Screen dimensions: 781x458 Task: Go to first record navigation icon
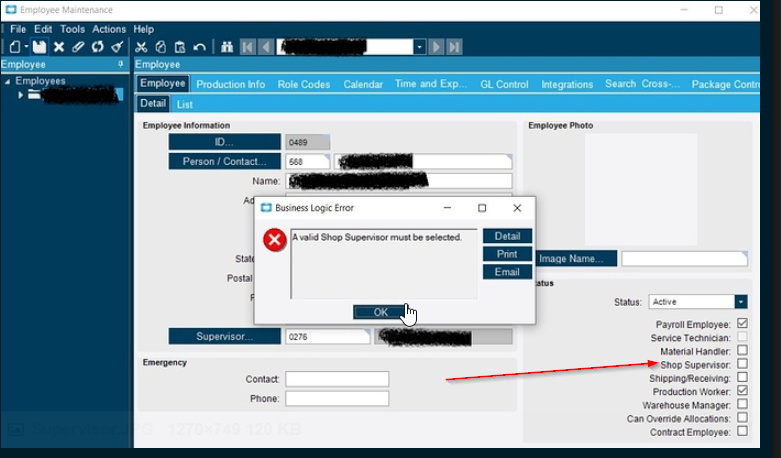pos(247,47)
